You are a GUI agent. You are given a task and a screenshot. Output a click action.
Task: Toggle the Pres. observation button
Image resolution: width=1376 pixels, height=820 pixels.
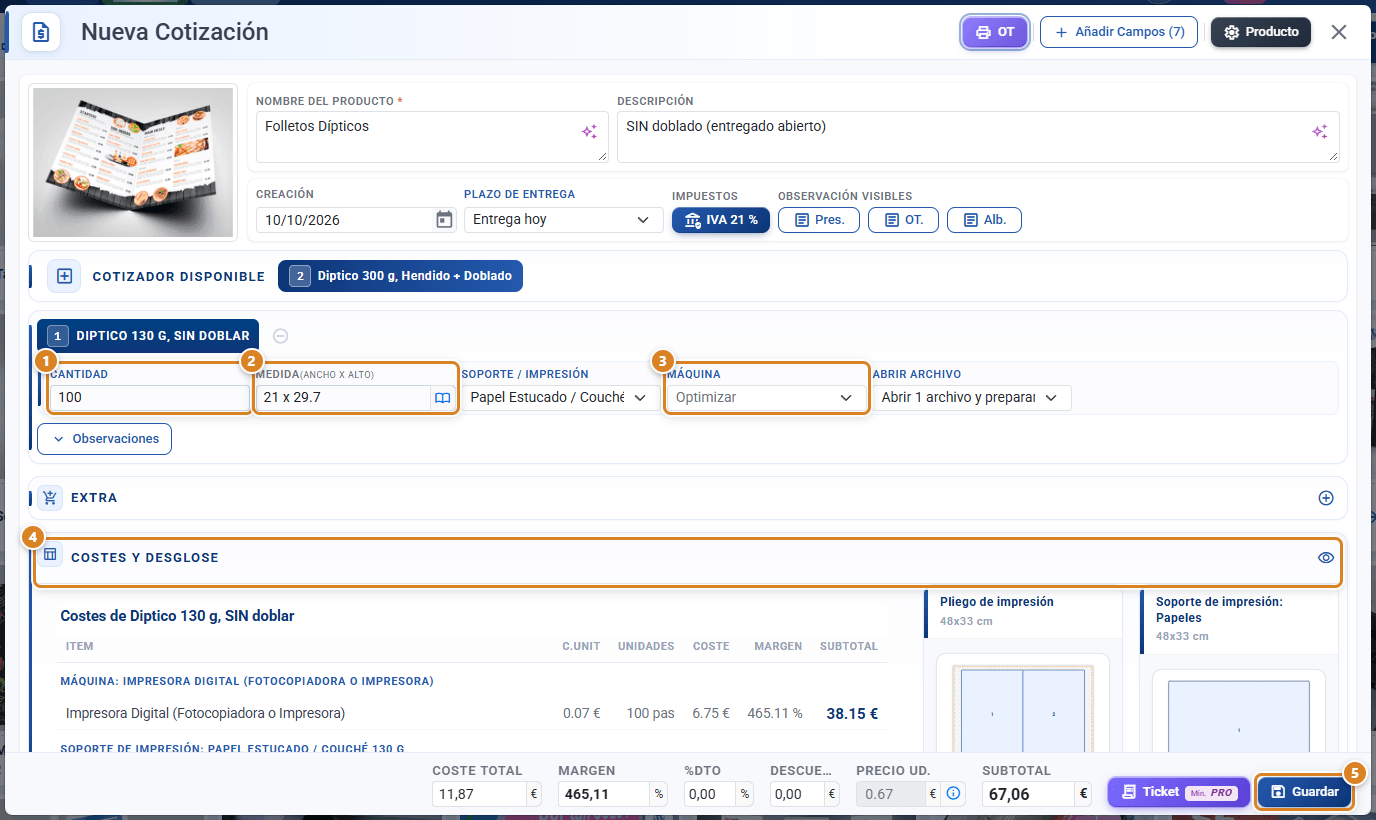pyautogui.click(x=819, y=220)
